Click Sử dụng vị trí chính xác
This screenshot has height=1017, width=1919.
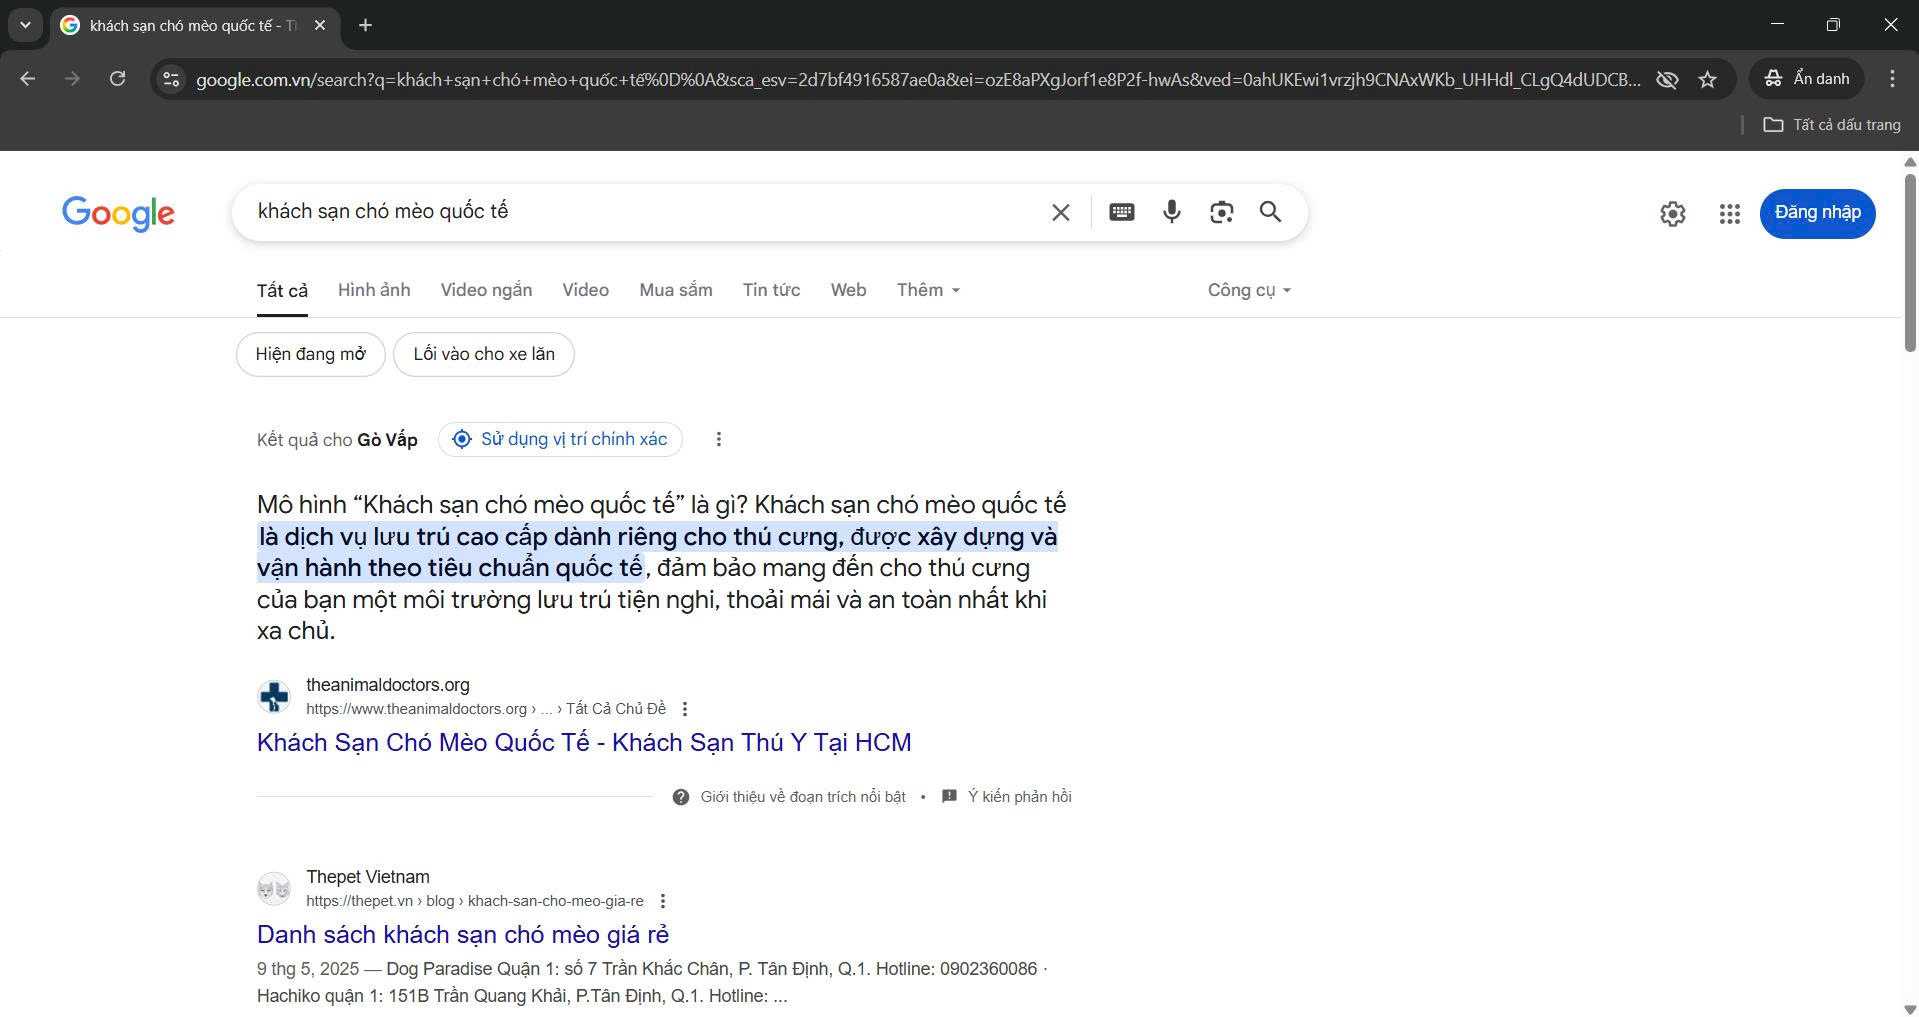coord(560,439)
